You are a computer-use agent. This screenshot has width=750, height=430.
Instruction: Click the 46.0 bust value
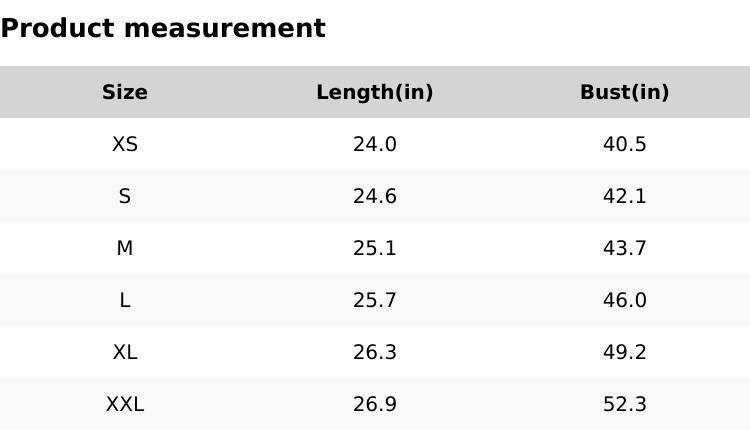pos(625,300)
